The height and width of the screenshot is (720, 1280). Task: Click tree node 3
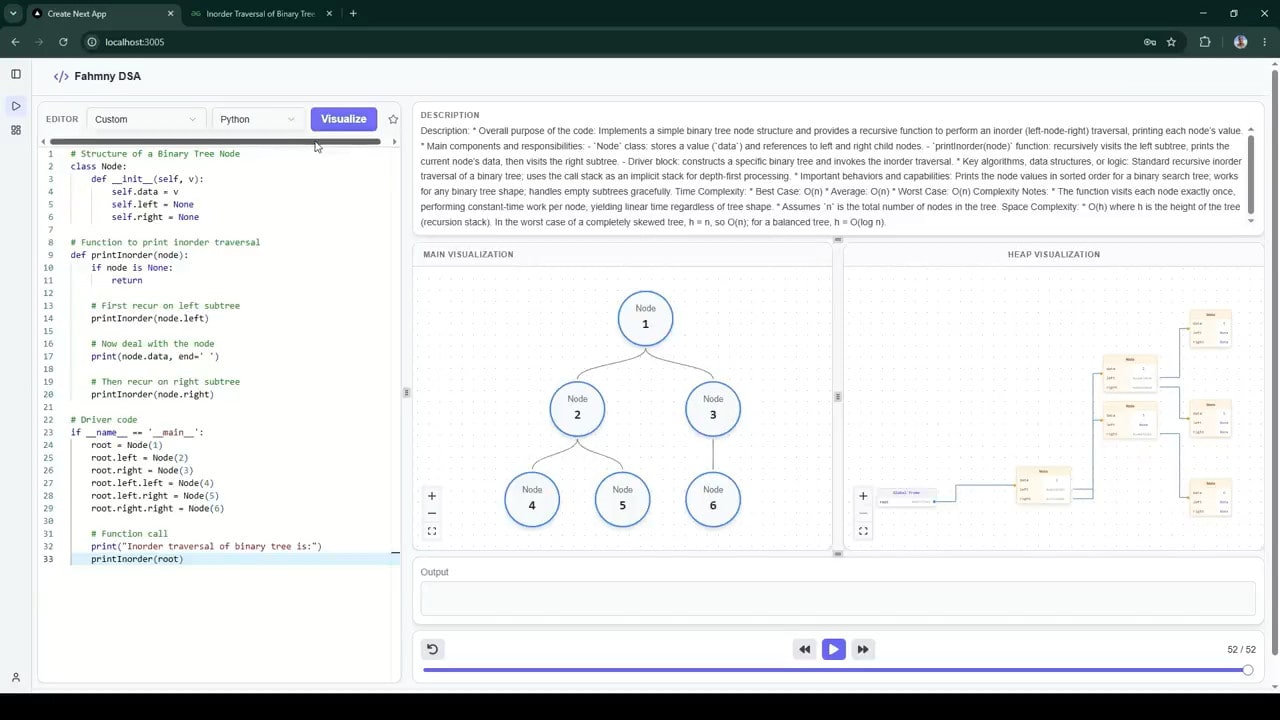[x=713, y=409]
